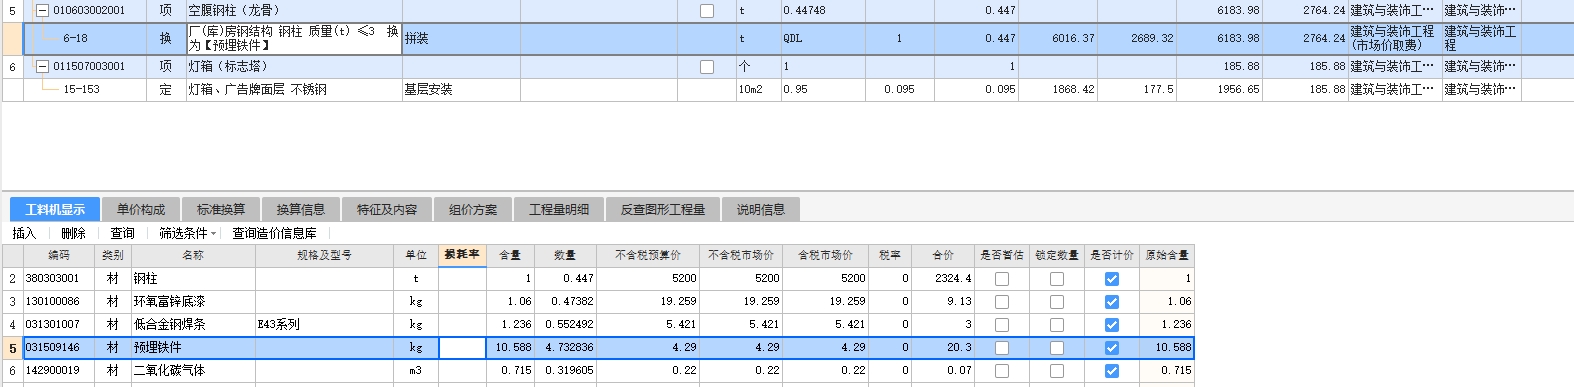This screenshot has width=1574, height=387.
Task: Check 是否暂估 for 二氧化碳气体 row
Action: point(1002,371)
